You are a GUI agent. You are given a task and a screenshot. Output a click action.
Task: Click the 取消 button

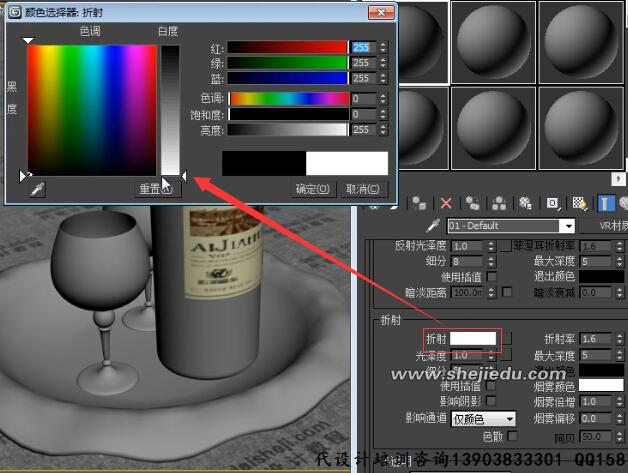(363, 189)
